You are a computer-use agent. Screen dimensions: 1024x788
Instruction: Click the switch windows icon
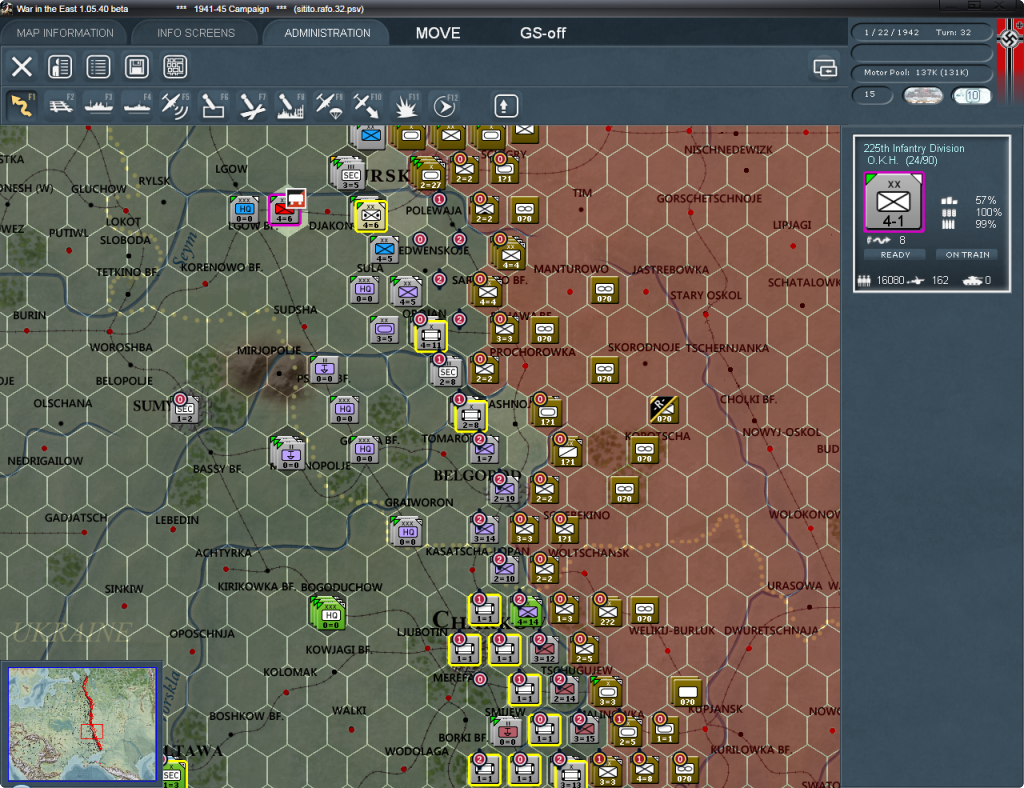(825, 67)
